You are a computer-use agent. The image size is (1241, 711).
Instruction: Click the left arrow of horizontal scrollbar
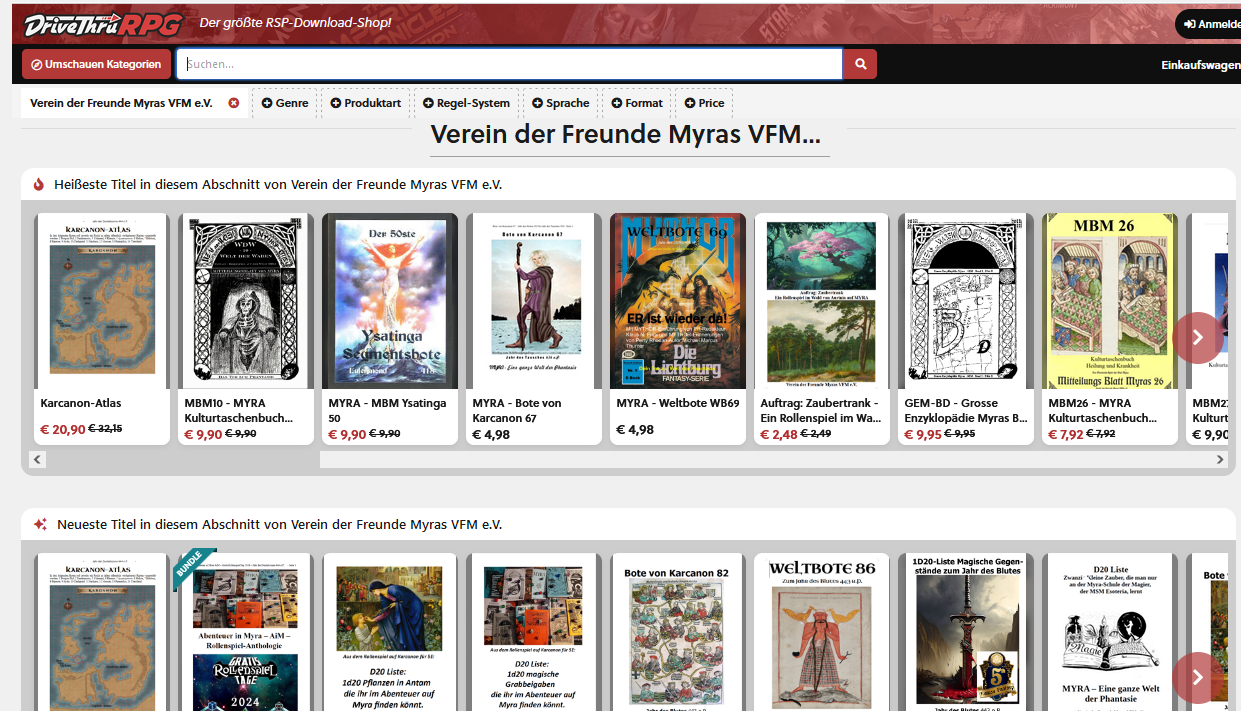point(38,460)
